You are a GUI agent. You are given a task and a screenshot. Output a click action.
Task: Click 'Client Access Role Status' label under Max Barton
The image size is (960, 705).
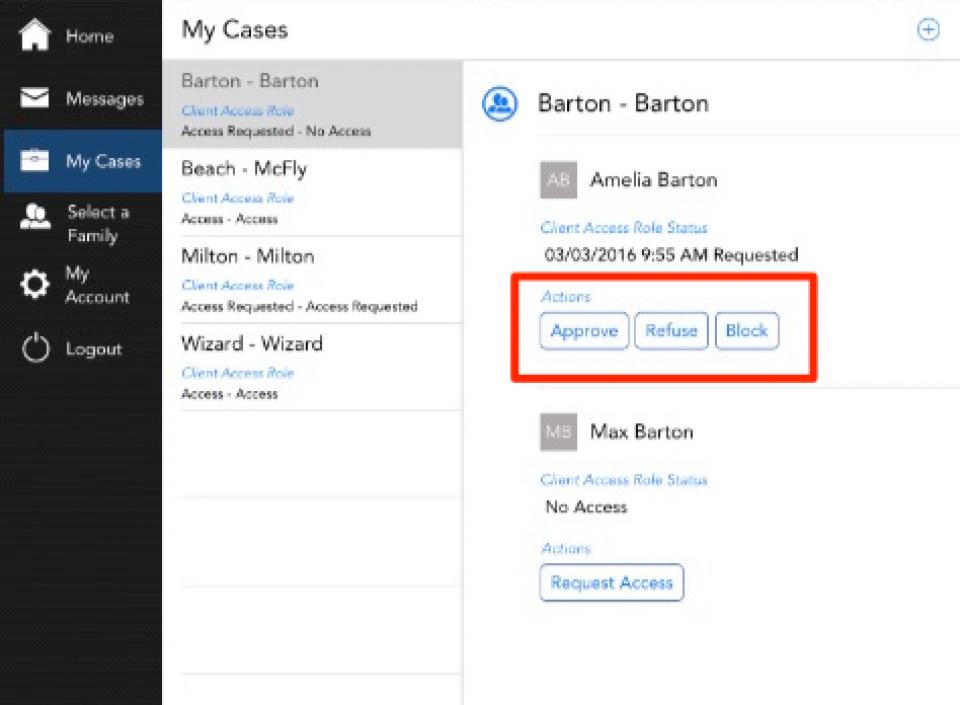(x=623, y=480)
